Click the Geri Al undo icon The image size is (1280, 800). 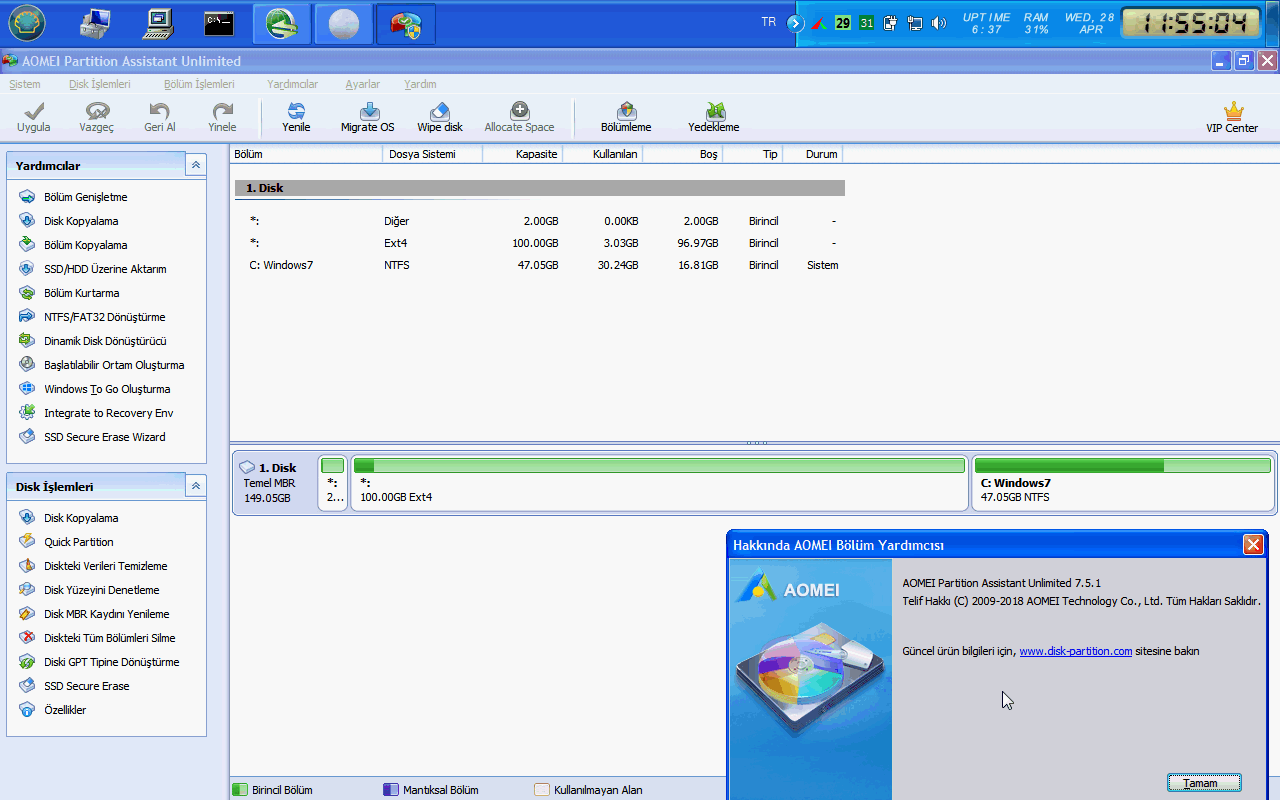[x=159, y=111]
